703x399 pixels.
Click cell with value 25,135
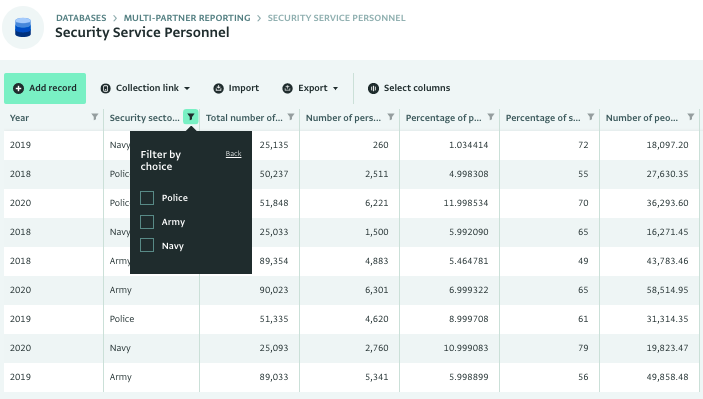273,145
